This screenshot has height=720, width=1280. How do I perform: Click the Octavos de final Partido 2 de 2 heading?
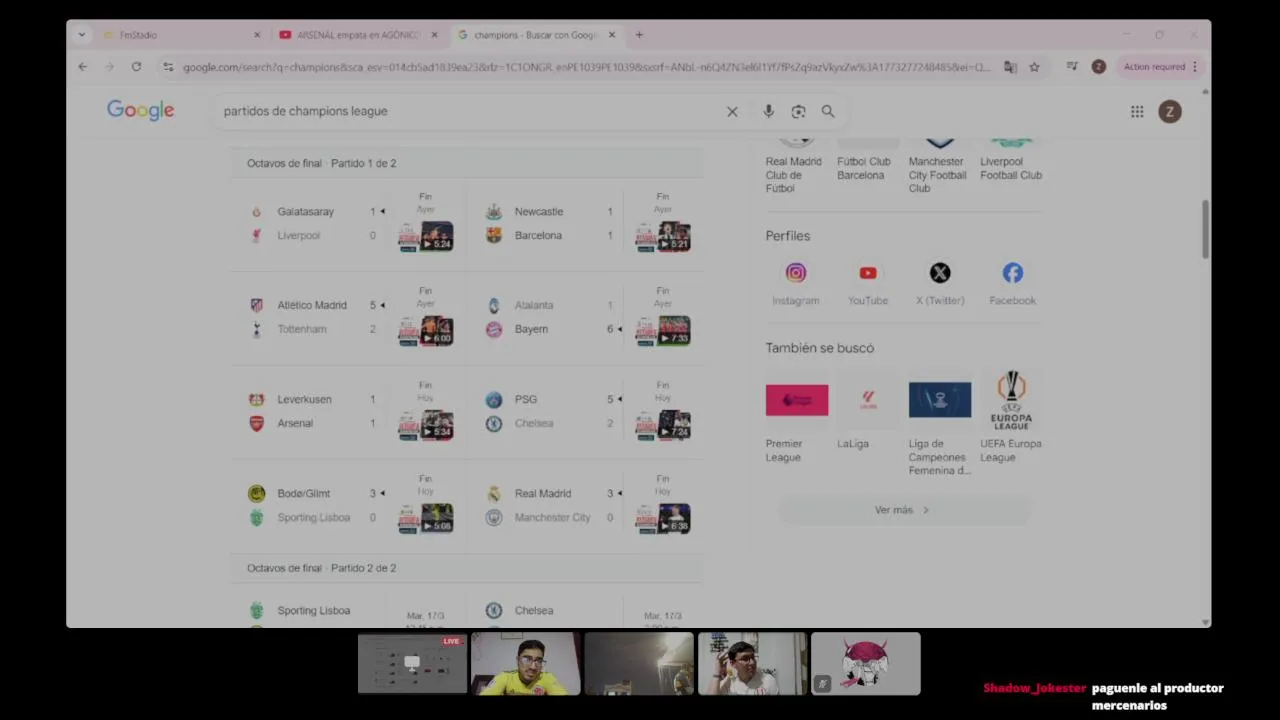322,568
